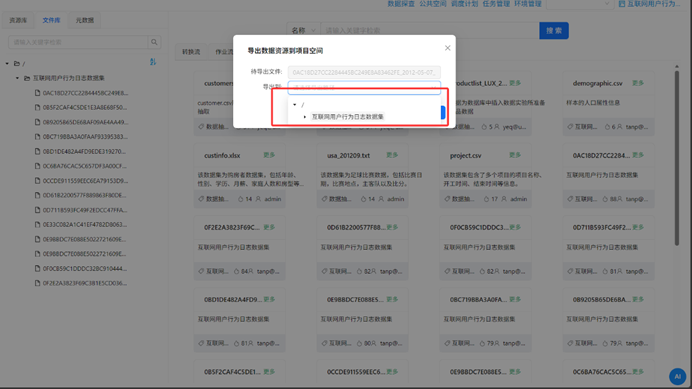Viewport: 692px width, 389px height.
Task: Click folder icon of 互联网用户行为日志数据集 in left tree
Action: coord(27,78)
